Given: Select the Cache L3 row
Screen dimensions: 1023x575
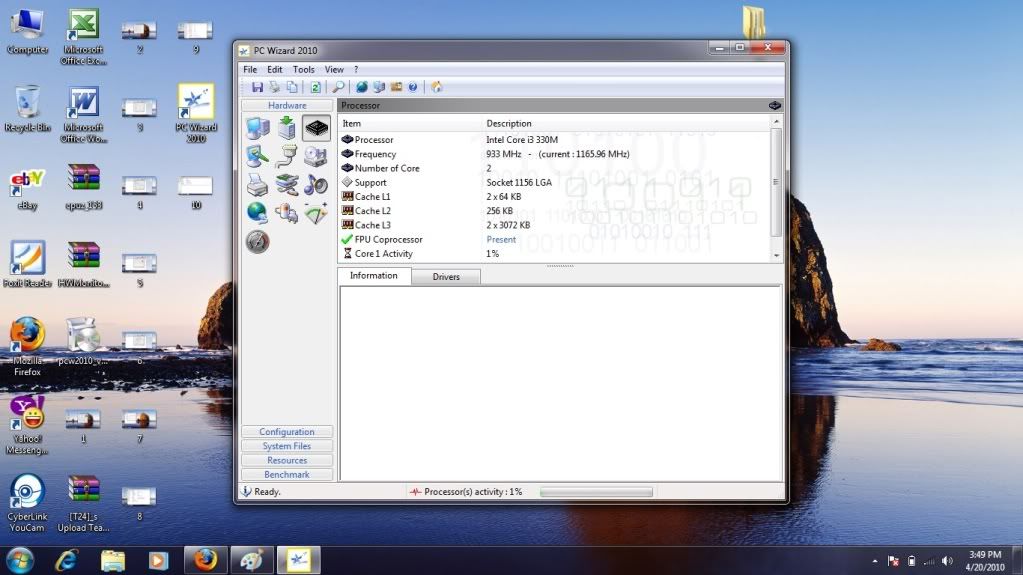Looking at the screenshot, I should coord(554,225).
